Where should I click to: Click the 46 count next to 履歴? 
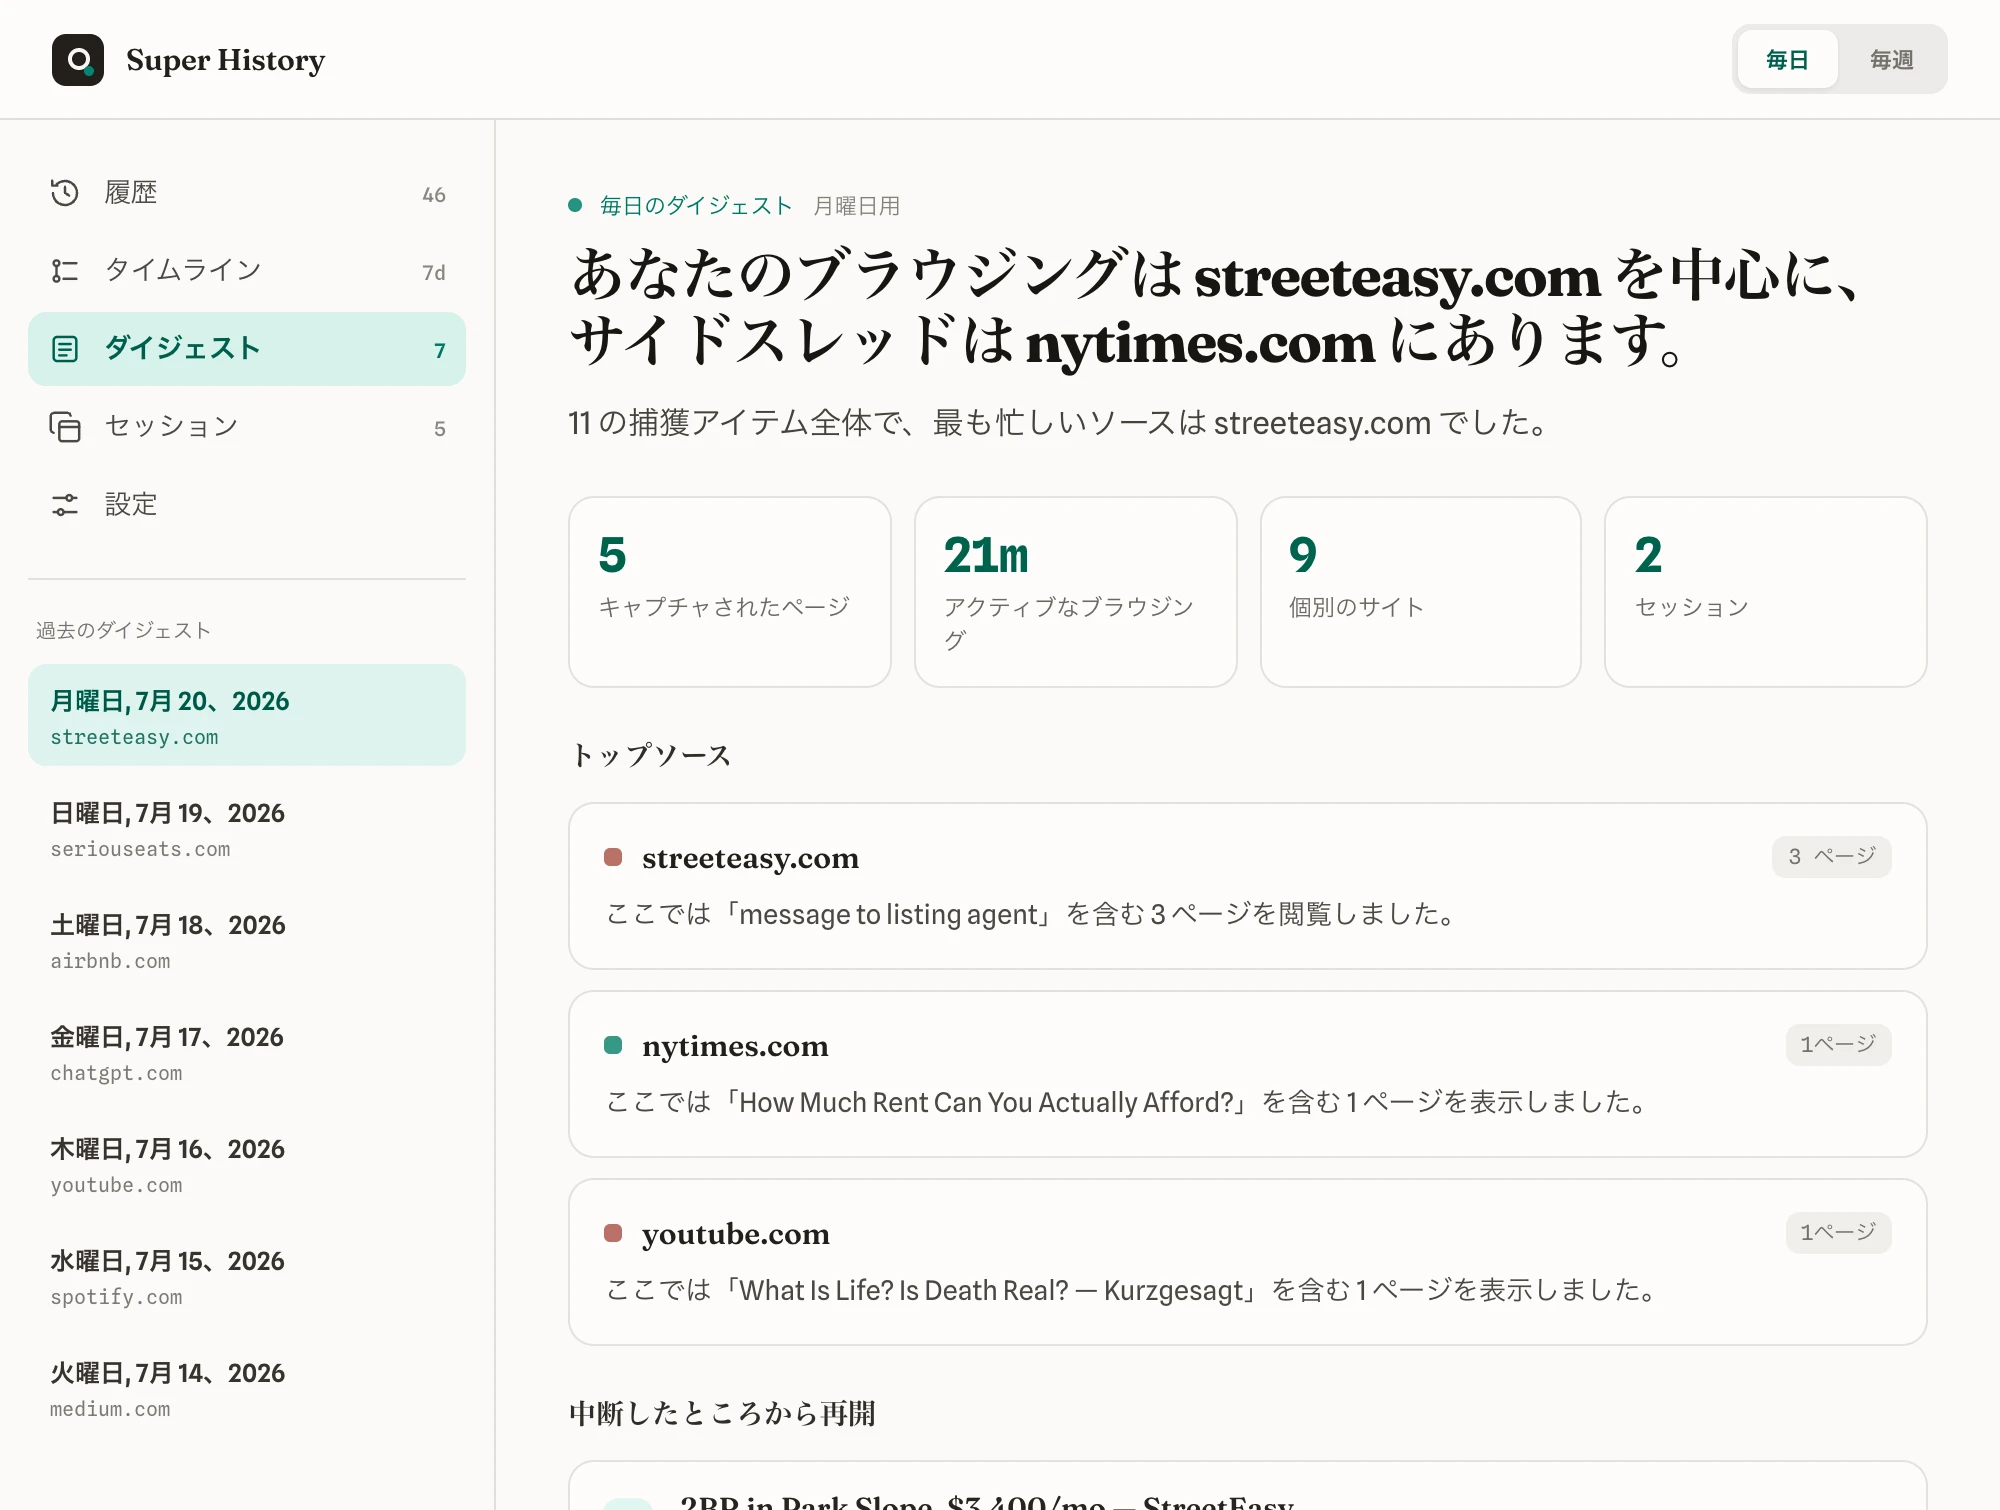coord(434,195)
